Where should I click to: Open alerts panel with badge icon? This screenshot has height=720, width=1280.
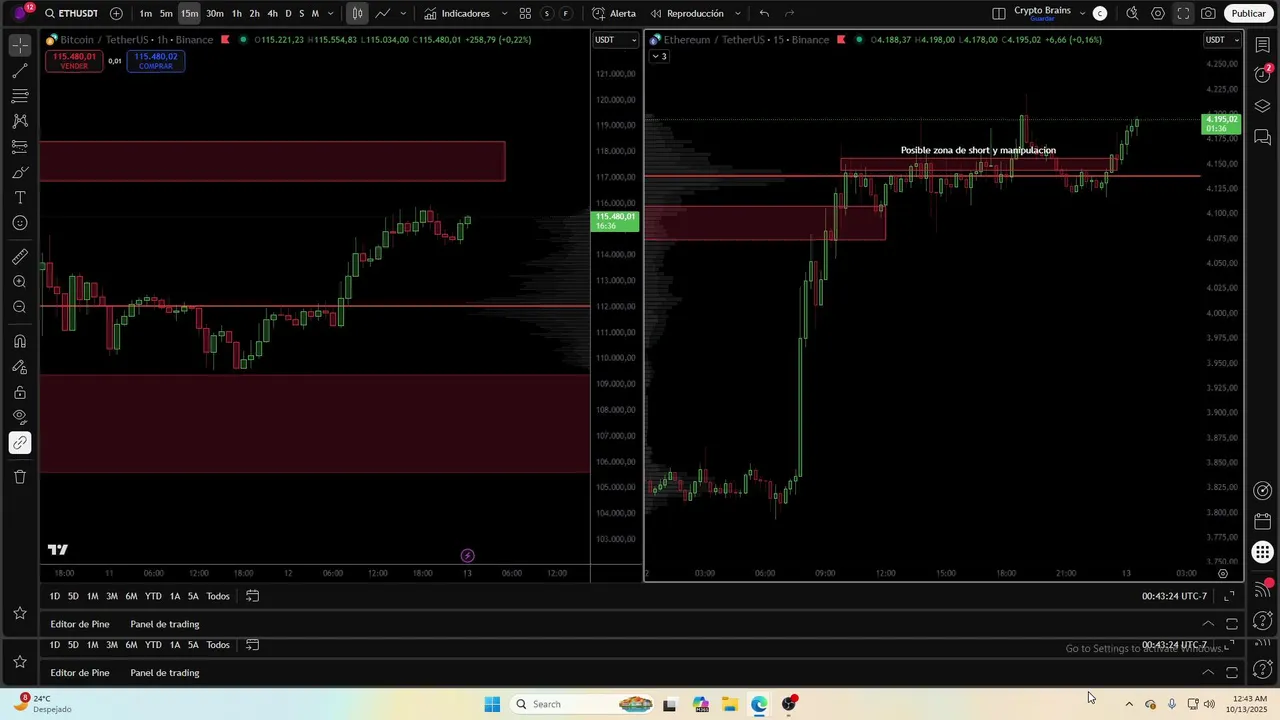pos(1263,74)
